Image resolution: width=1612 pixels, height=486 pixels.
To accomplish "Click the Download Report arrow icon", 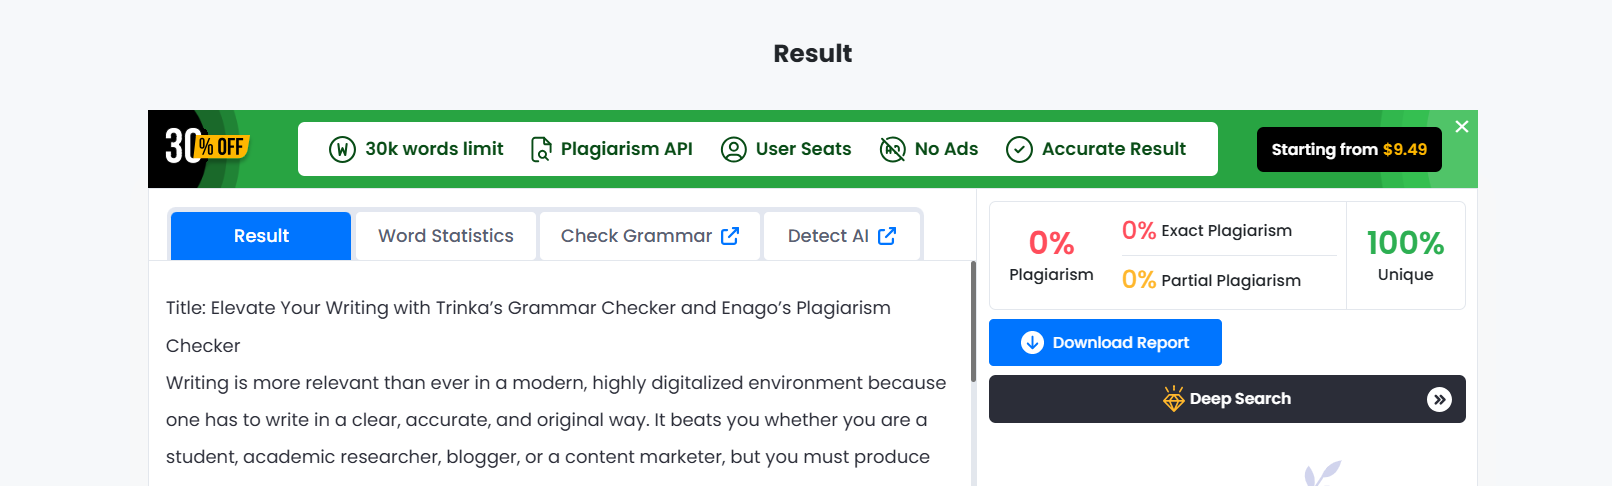I will coord(1032,343).
